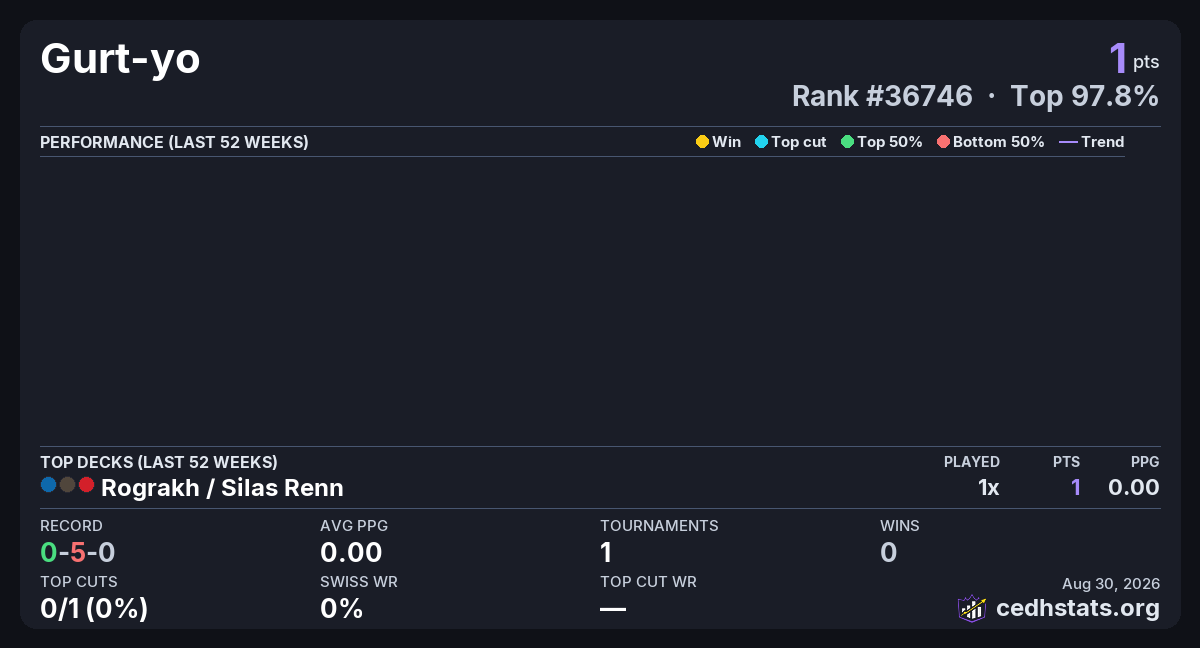Click the brown colorless mana dot

(67, 485)
